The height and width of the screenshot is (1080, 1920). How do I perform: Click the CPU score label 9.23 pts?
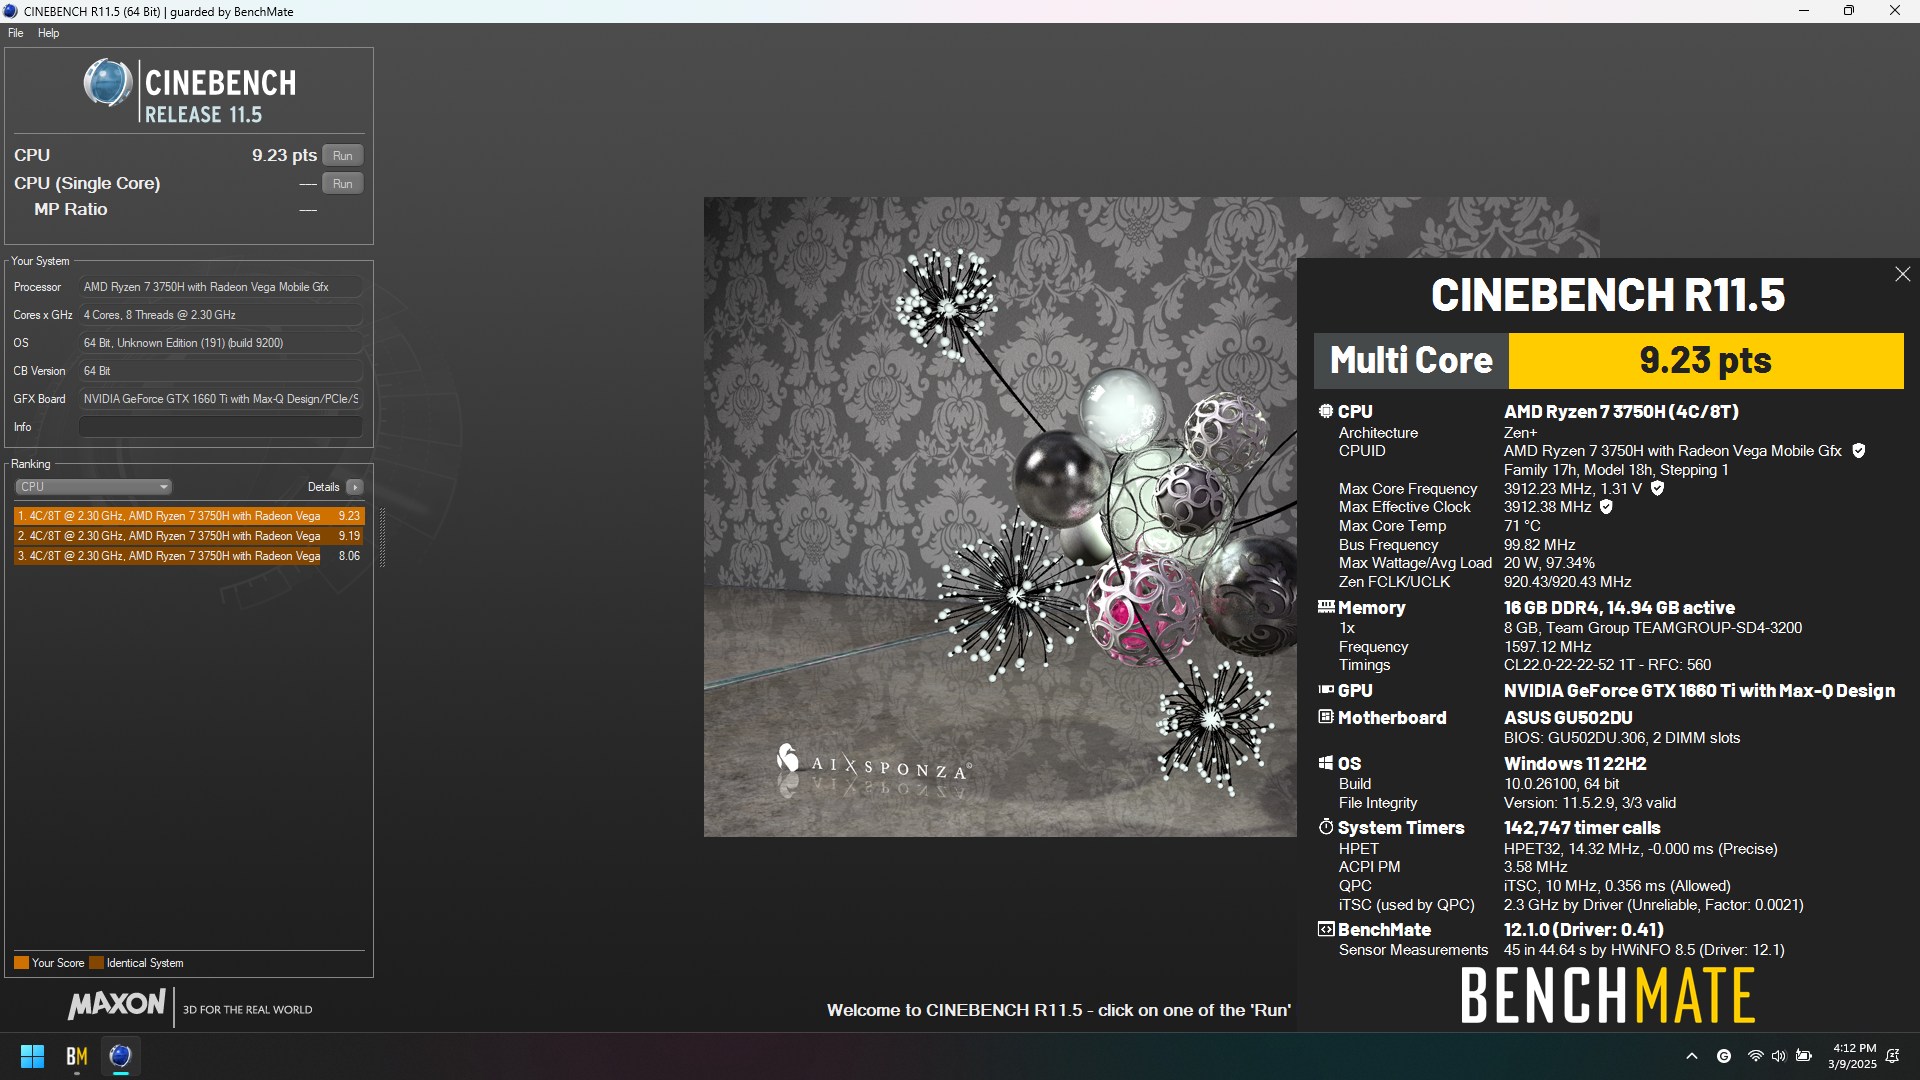tap(284, 156)
